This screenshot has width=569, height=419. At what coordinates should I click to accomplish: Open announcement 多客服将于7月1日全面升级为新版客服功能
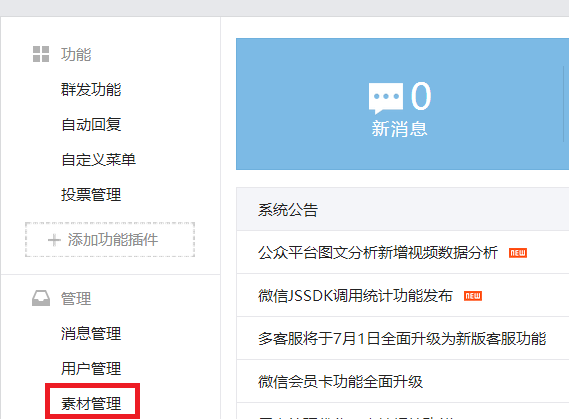point(402,338)
